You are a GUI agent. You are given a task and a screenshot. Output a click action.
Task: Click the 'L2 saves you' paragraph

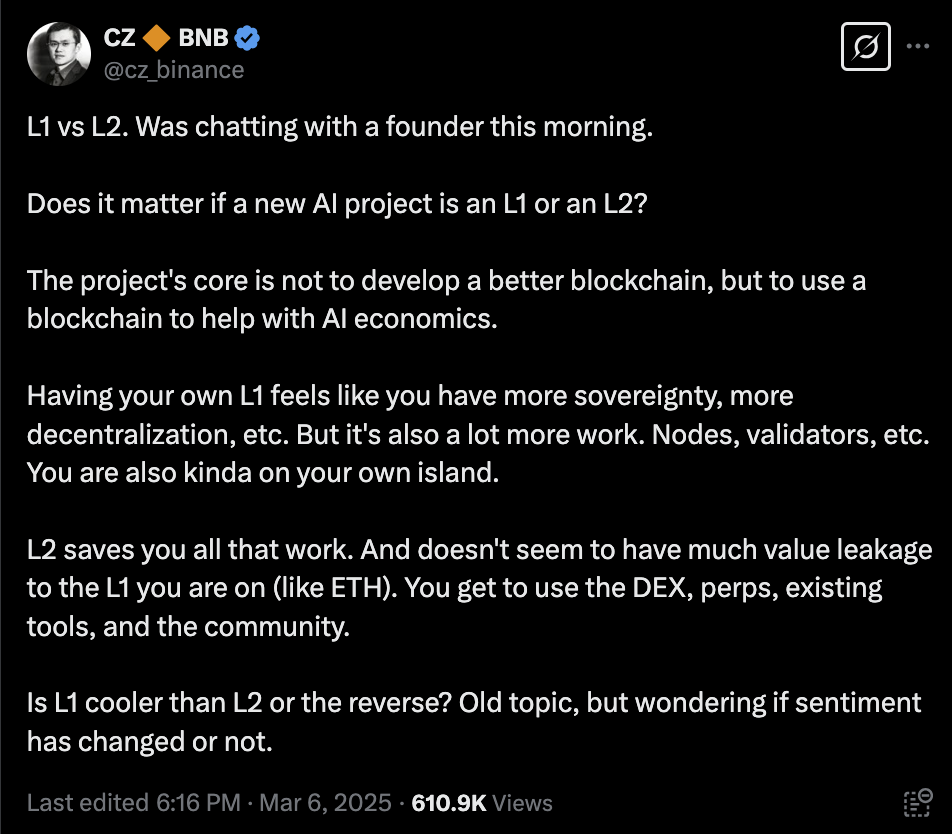pos(480,588)
